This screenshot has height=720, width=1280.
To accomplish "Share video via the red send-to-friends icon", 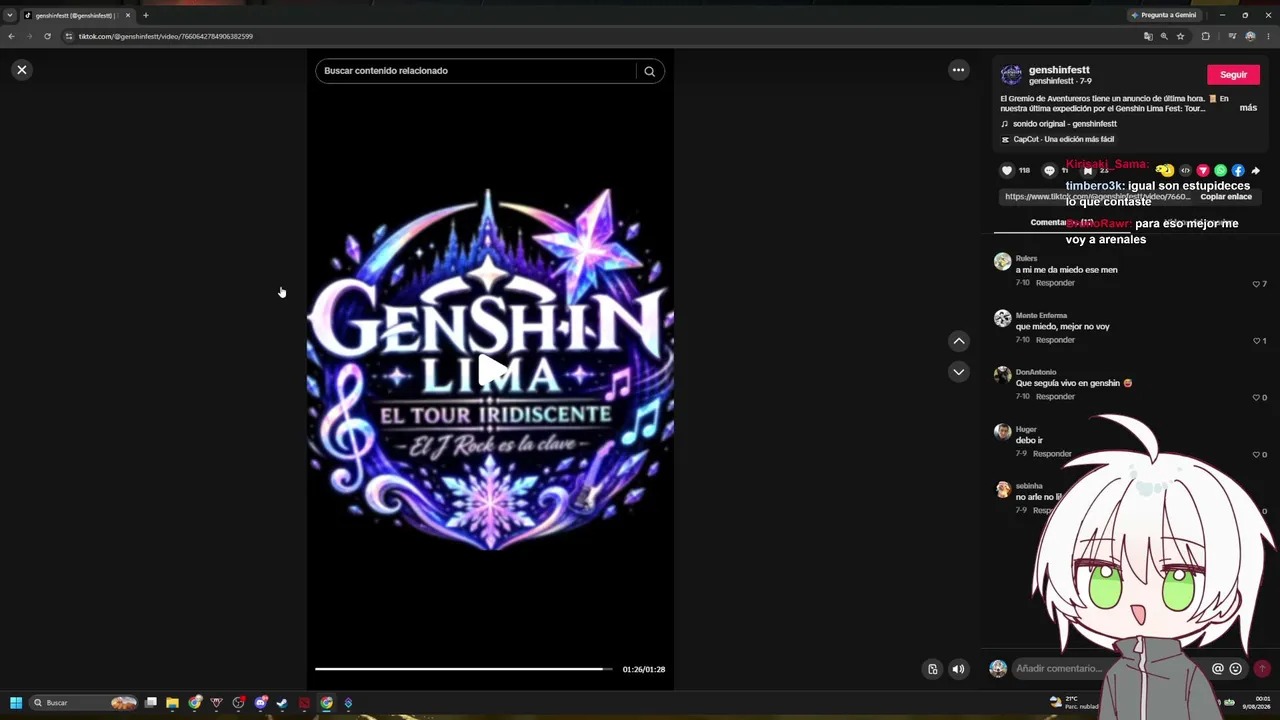I will pos(1203,171).
